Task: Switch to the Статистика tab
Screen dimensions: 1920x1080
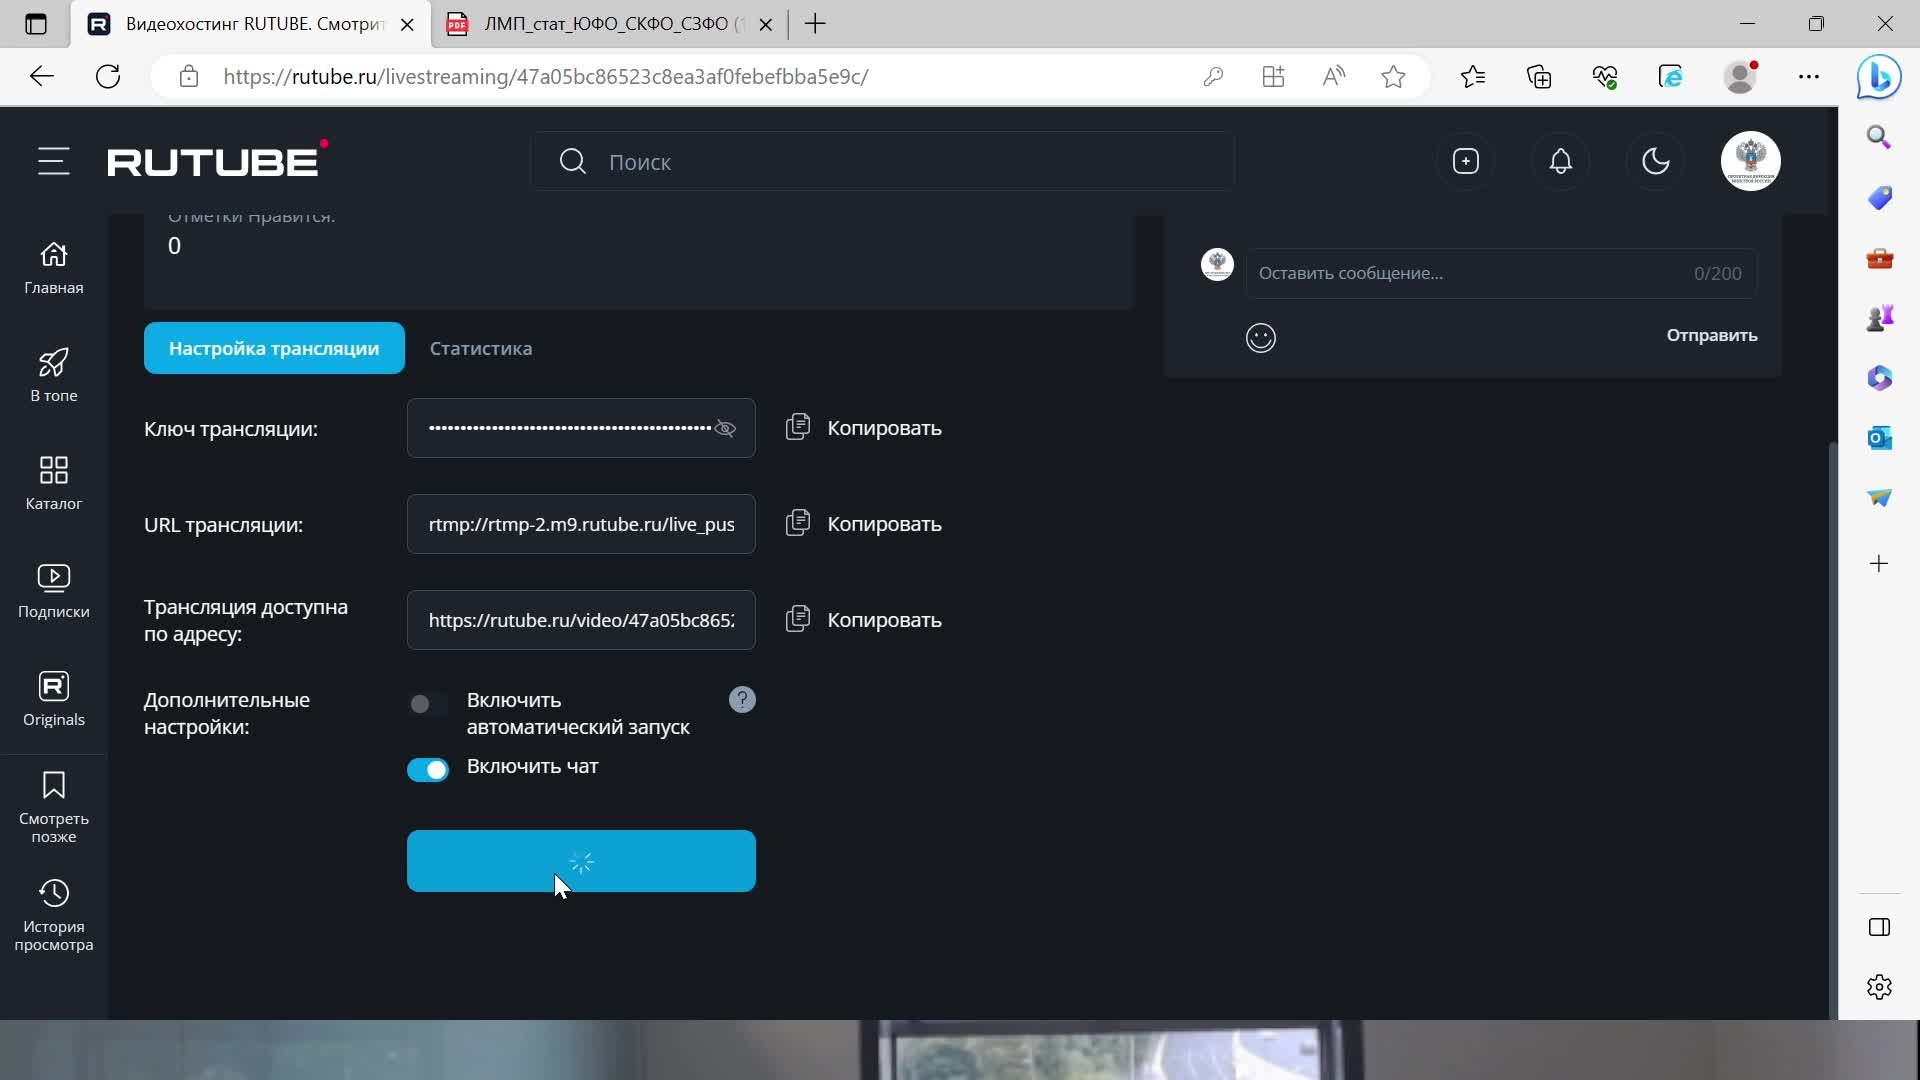Action: click(481, 348)
